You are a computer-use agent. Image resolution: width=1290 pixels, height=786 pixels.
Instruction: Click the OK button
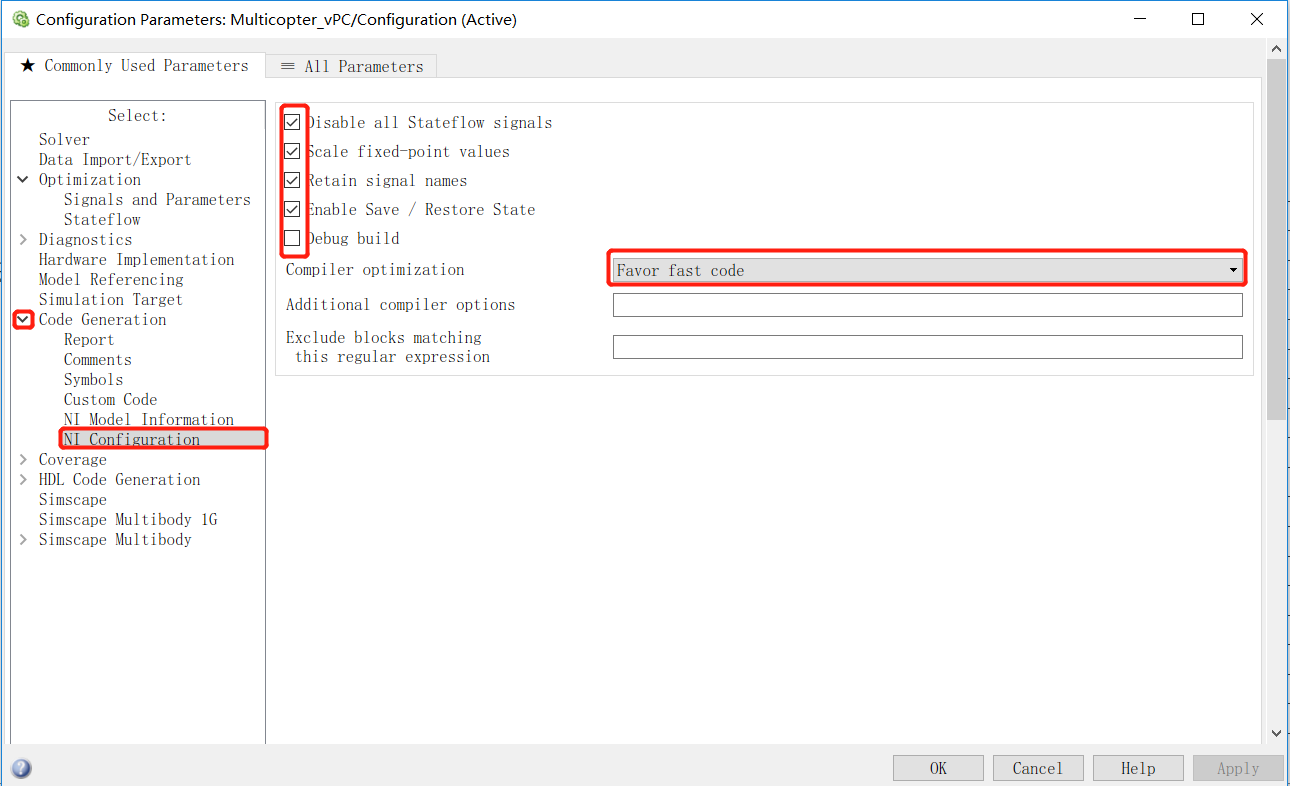[938, 768]
